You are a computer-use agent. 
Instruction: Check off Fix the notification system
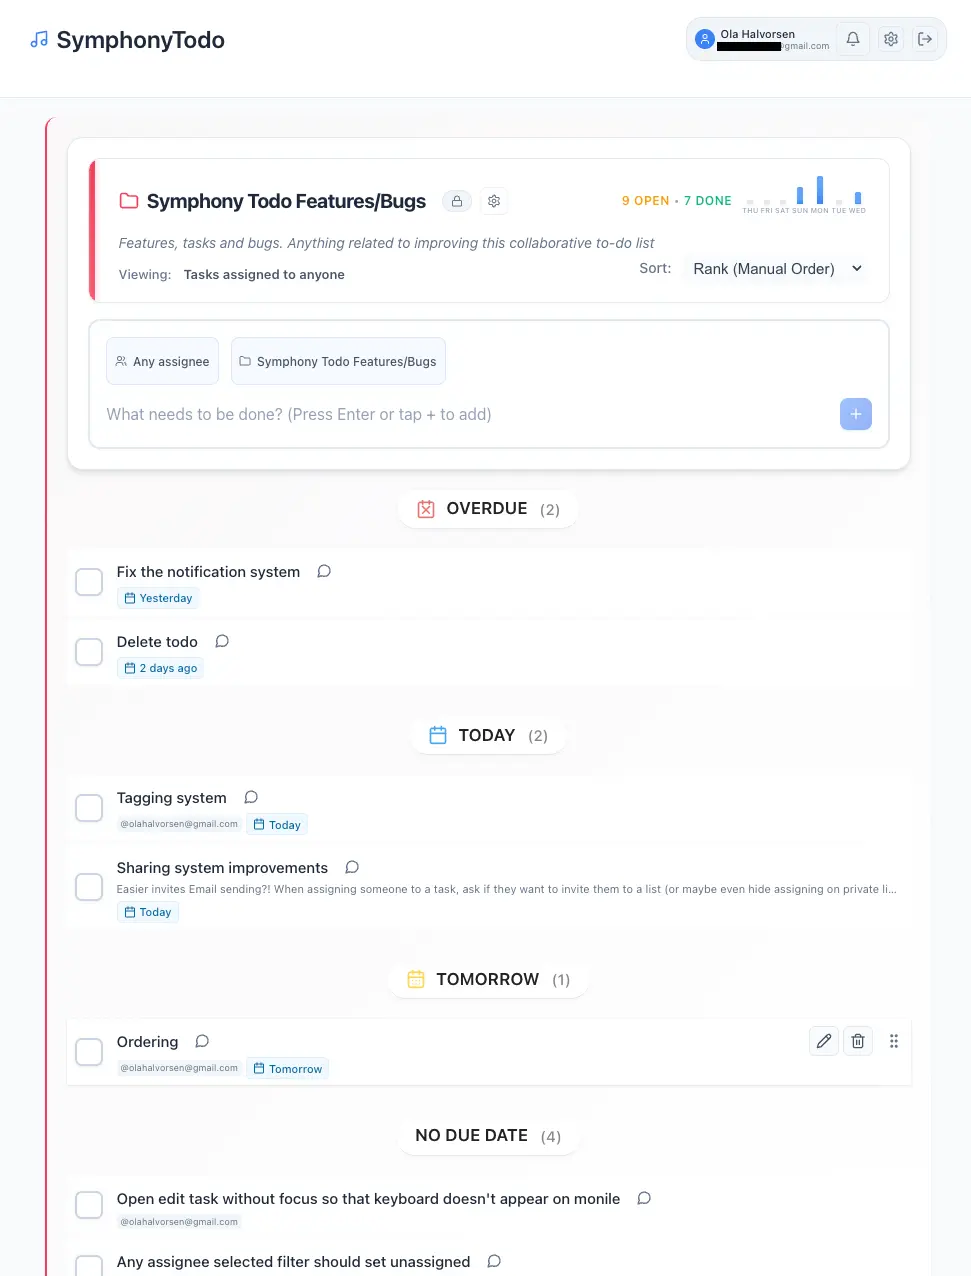(90, 582)
